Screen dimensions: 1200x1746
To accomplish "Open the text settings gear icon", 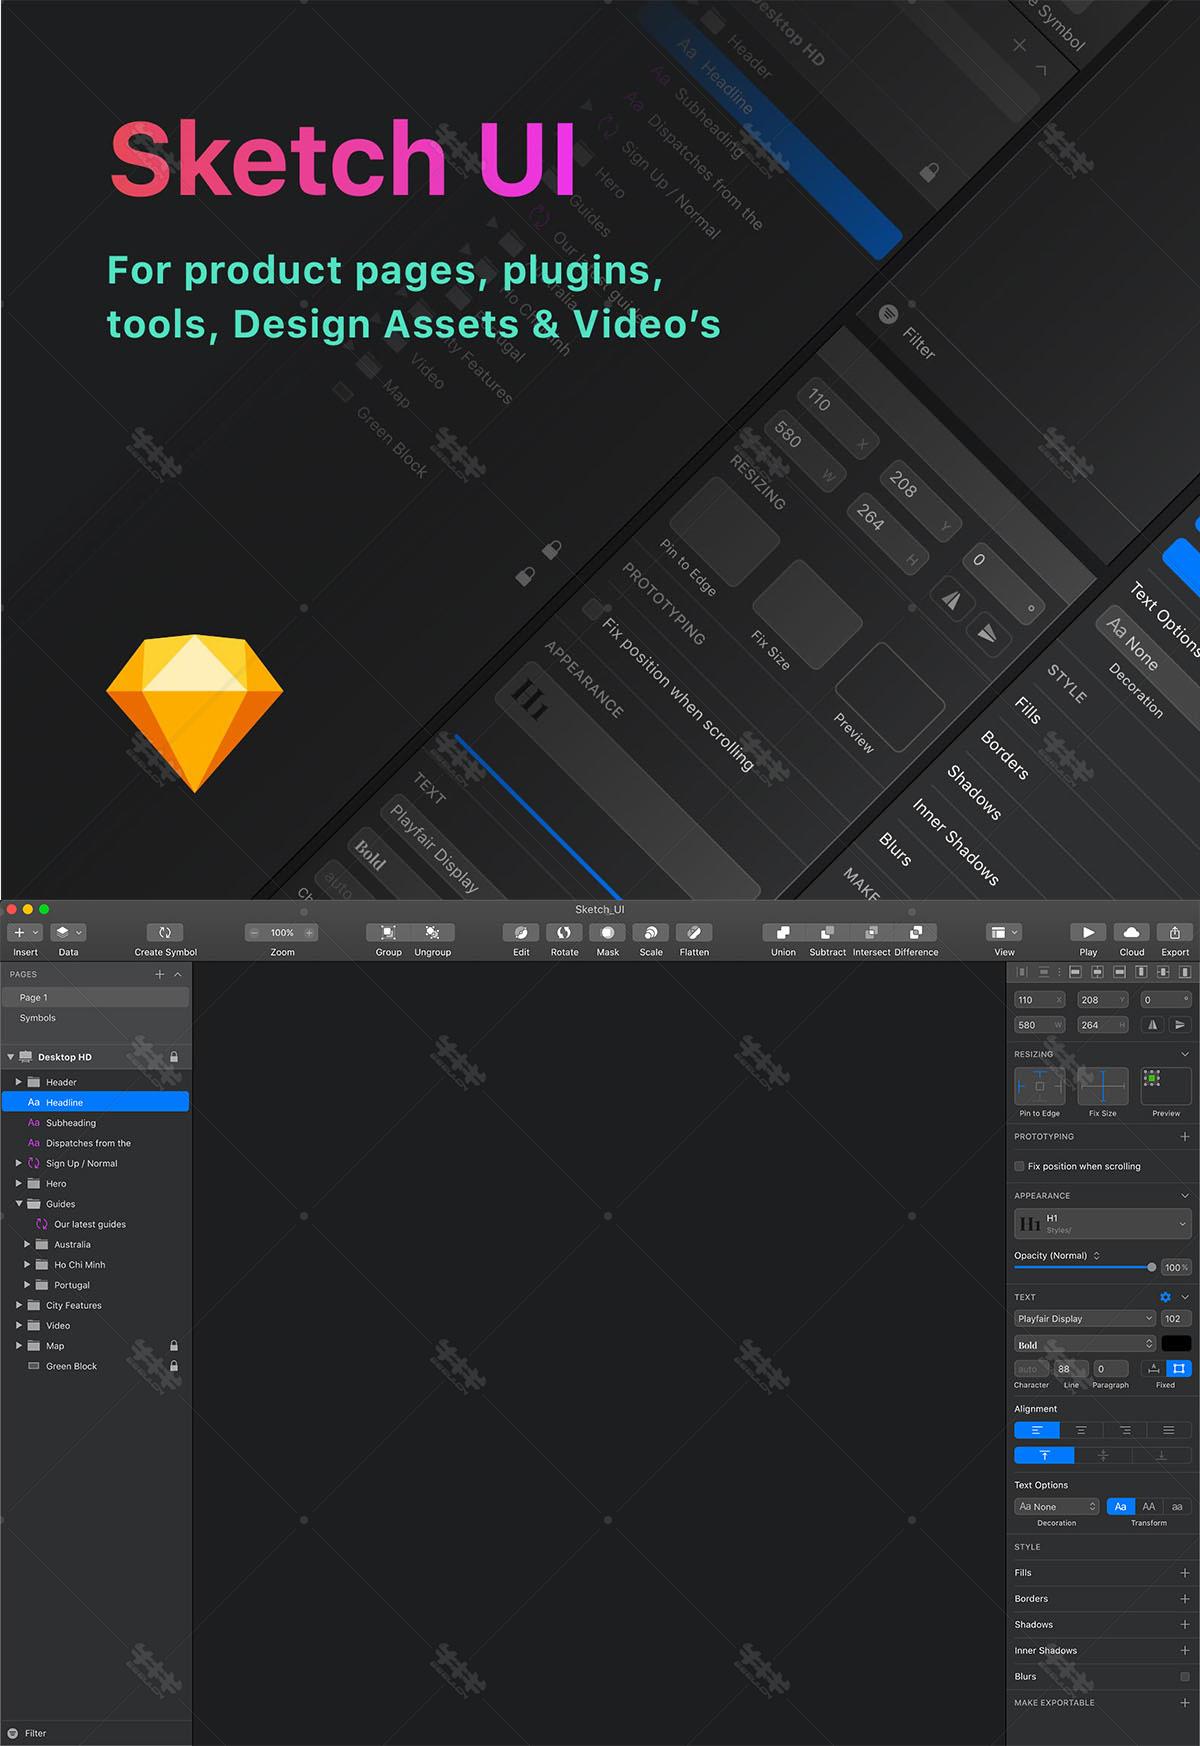I will [1165, 1297].
